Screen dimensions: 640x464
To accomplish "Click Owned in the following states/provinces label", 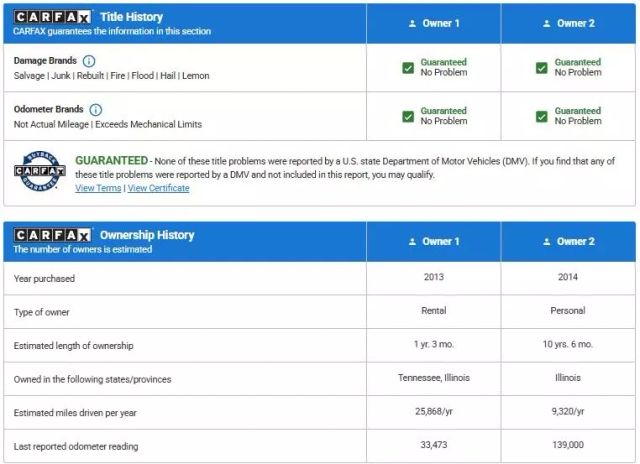I will [92, 379].
